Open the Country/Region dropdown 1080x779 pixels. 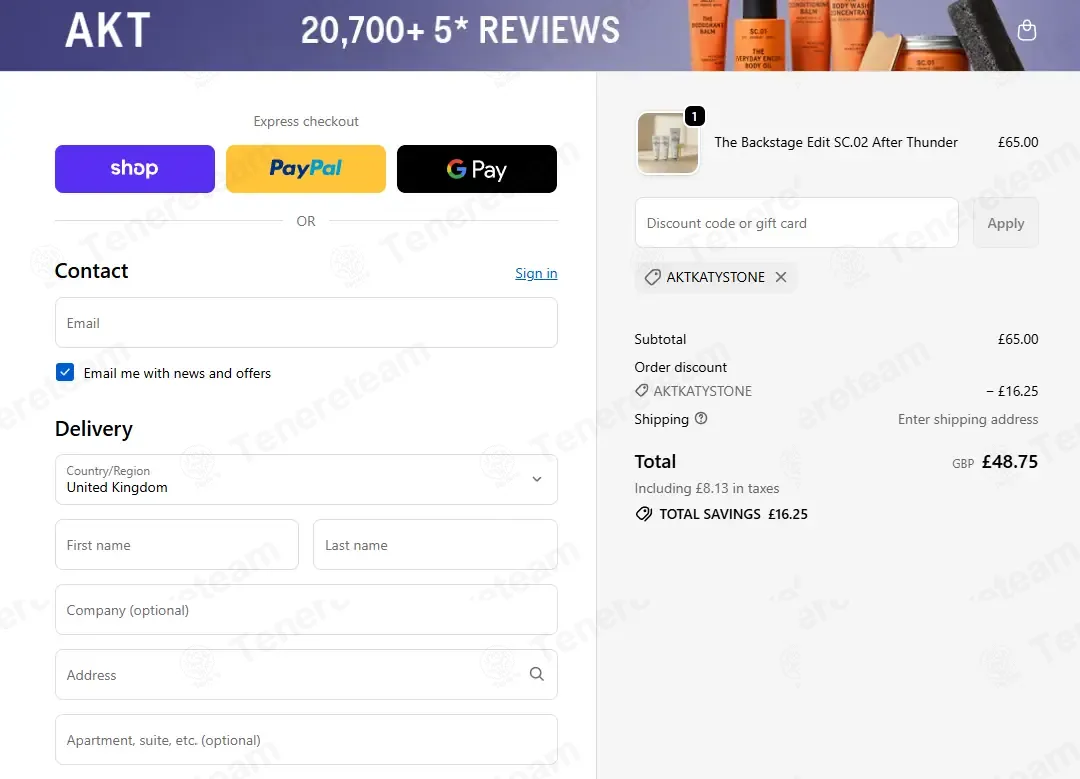click(307, 479)
